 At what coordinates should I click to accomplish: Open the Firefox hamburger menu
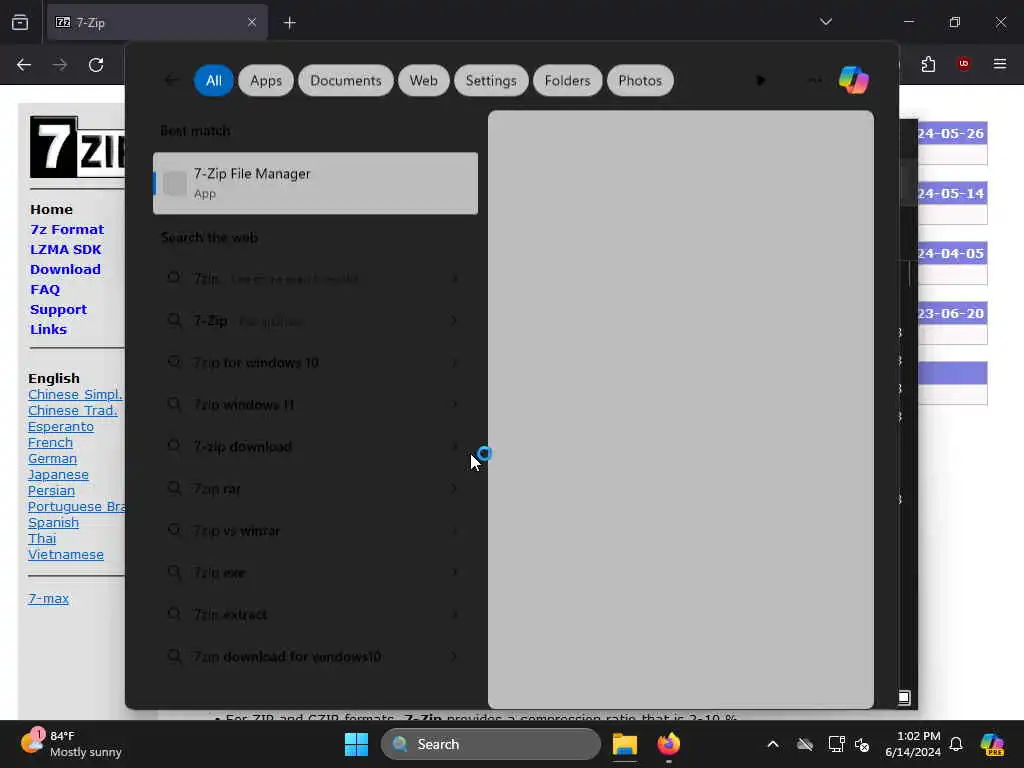point(1000,64)
